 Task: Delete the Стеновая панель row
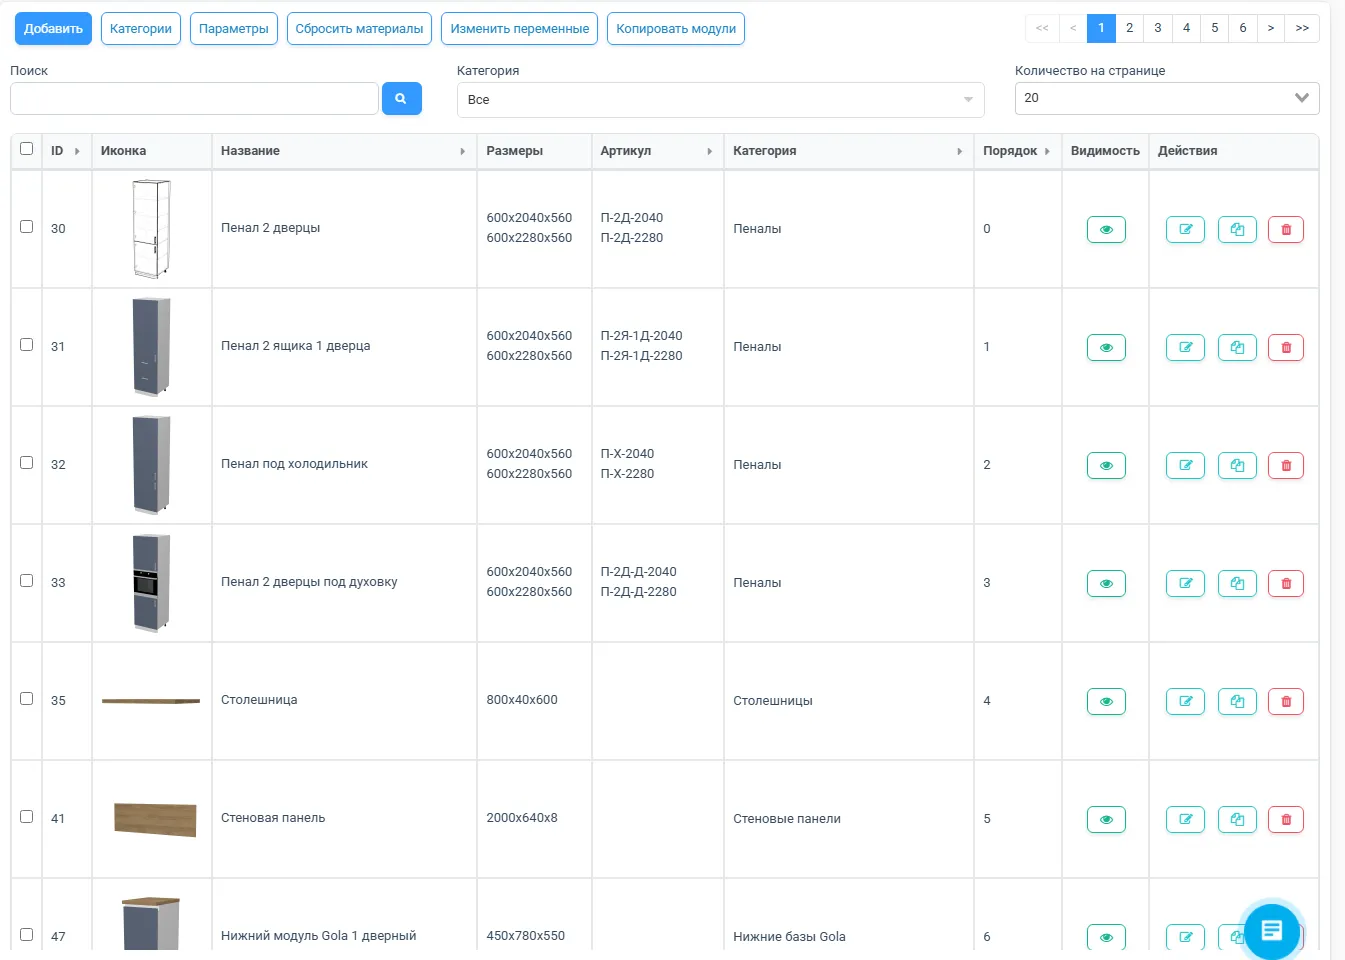coord(1286,819)
